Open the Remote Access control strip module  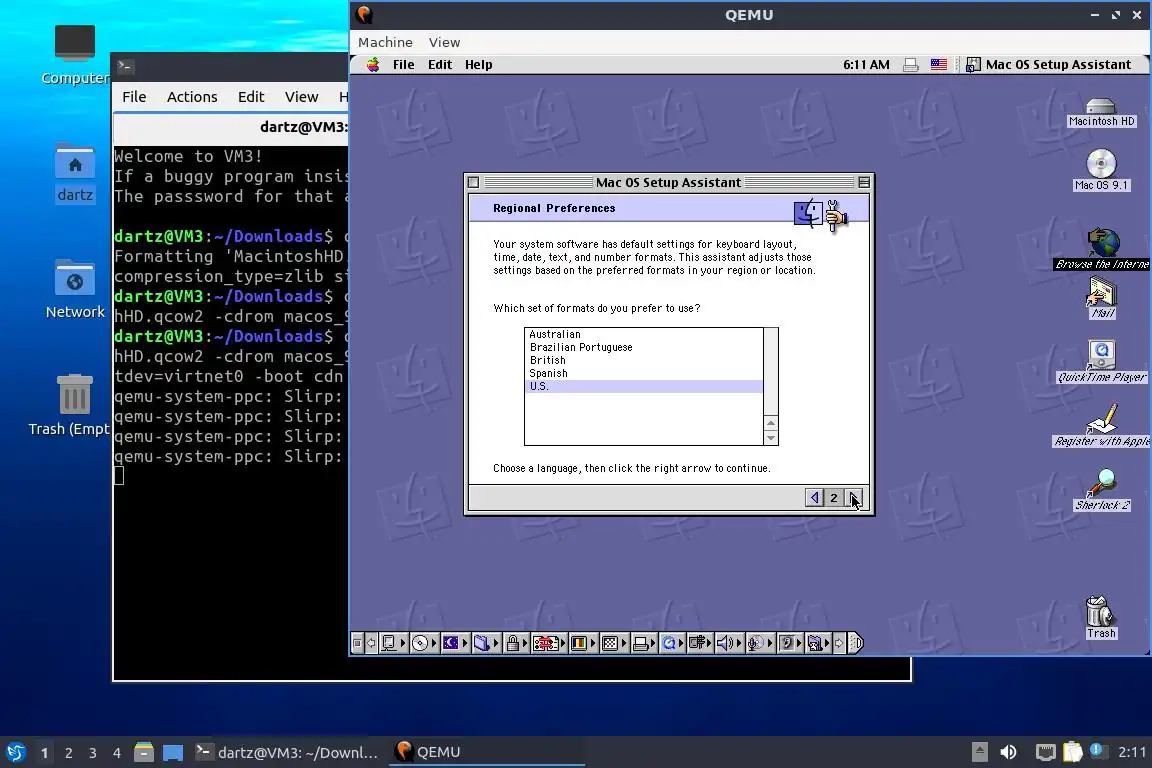(700, 643)
